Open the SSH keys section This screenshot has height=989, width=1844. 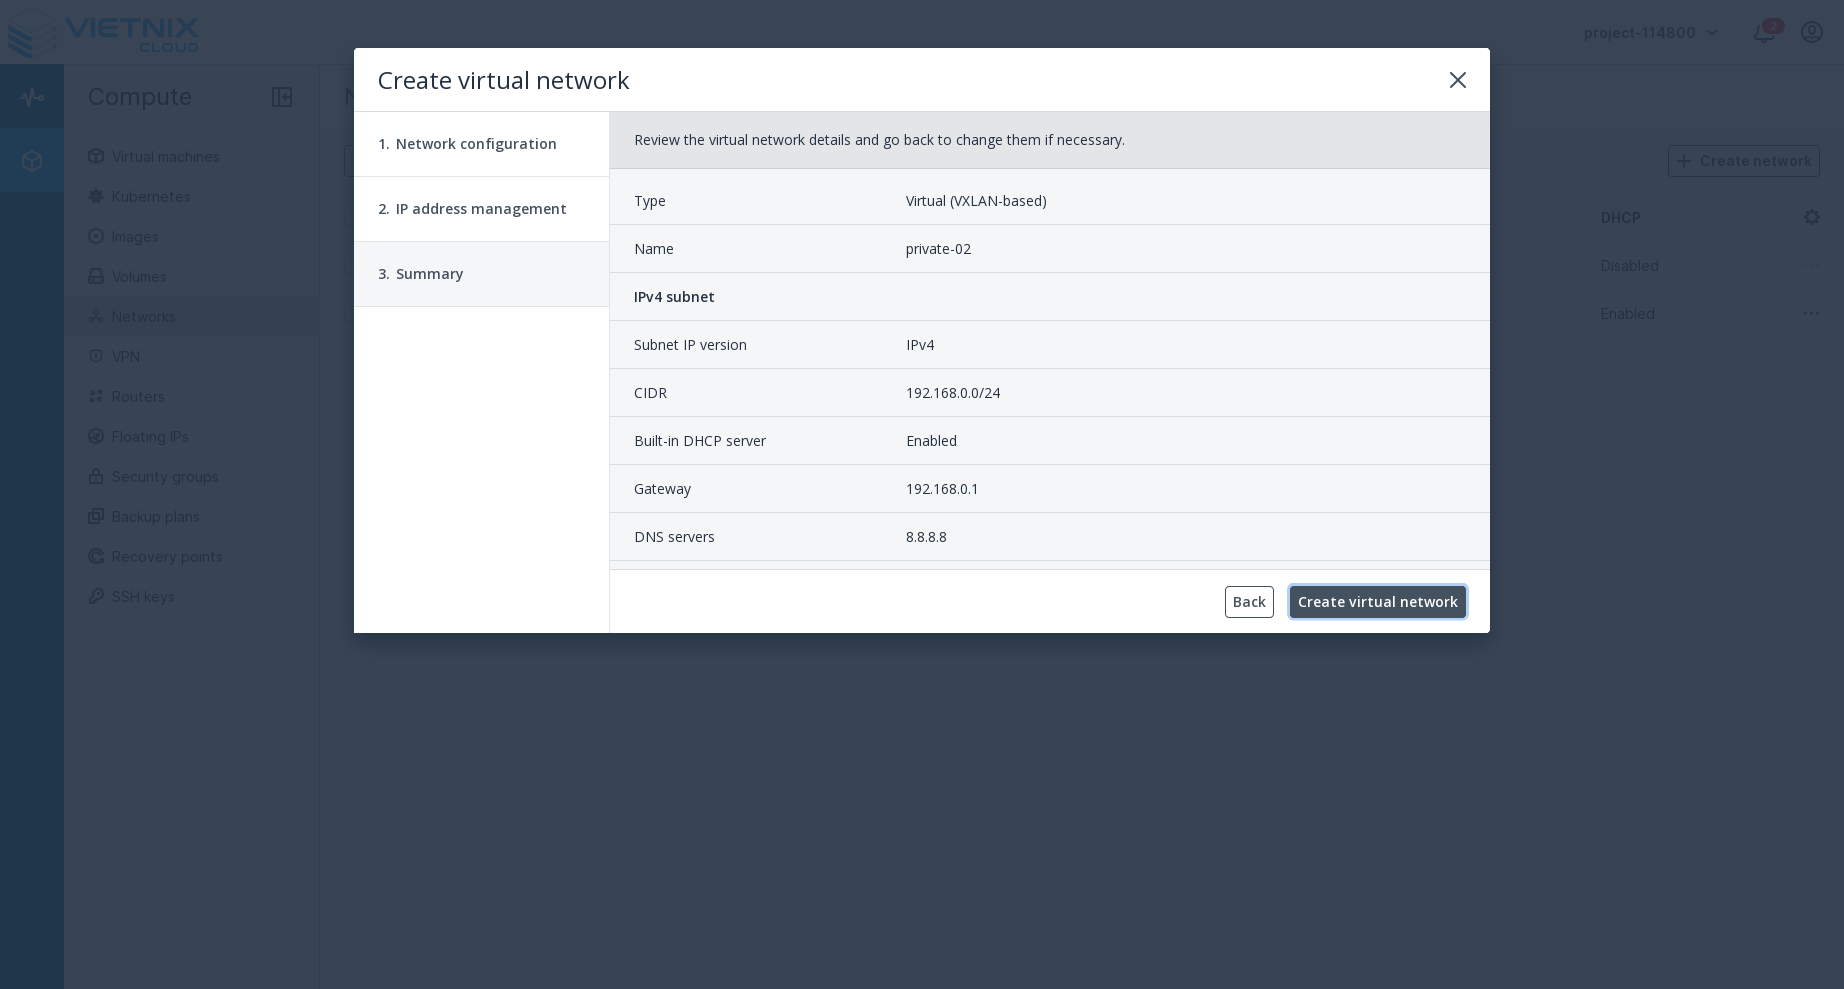143,597
